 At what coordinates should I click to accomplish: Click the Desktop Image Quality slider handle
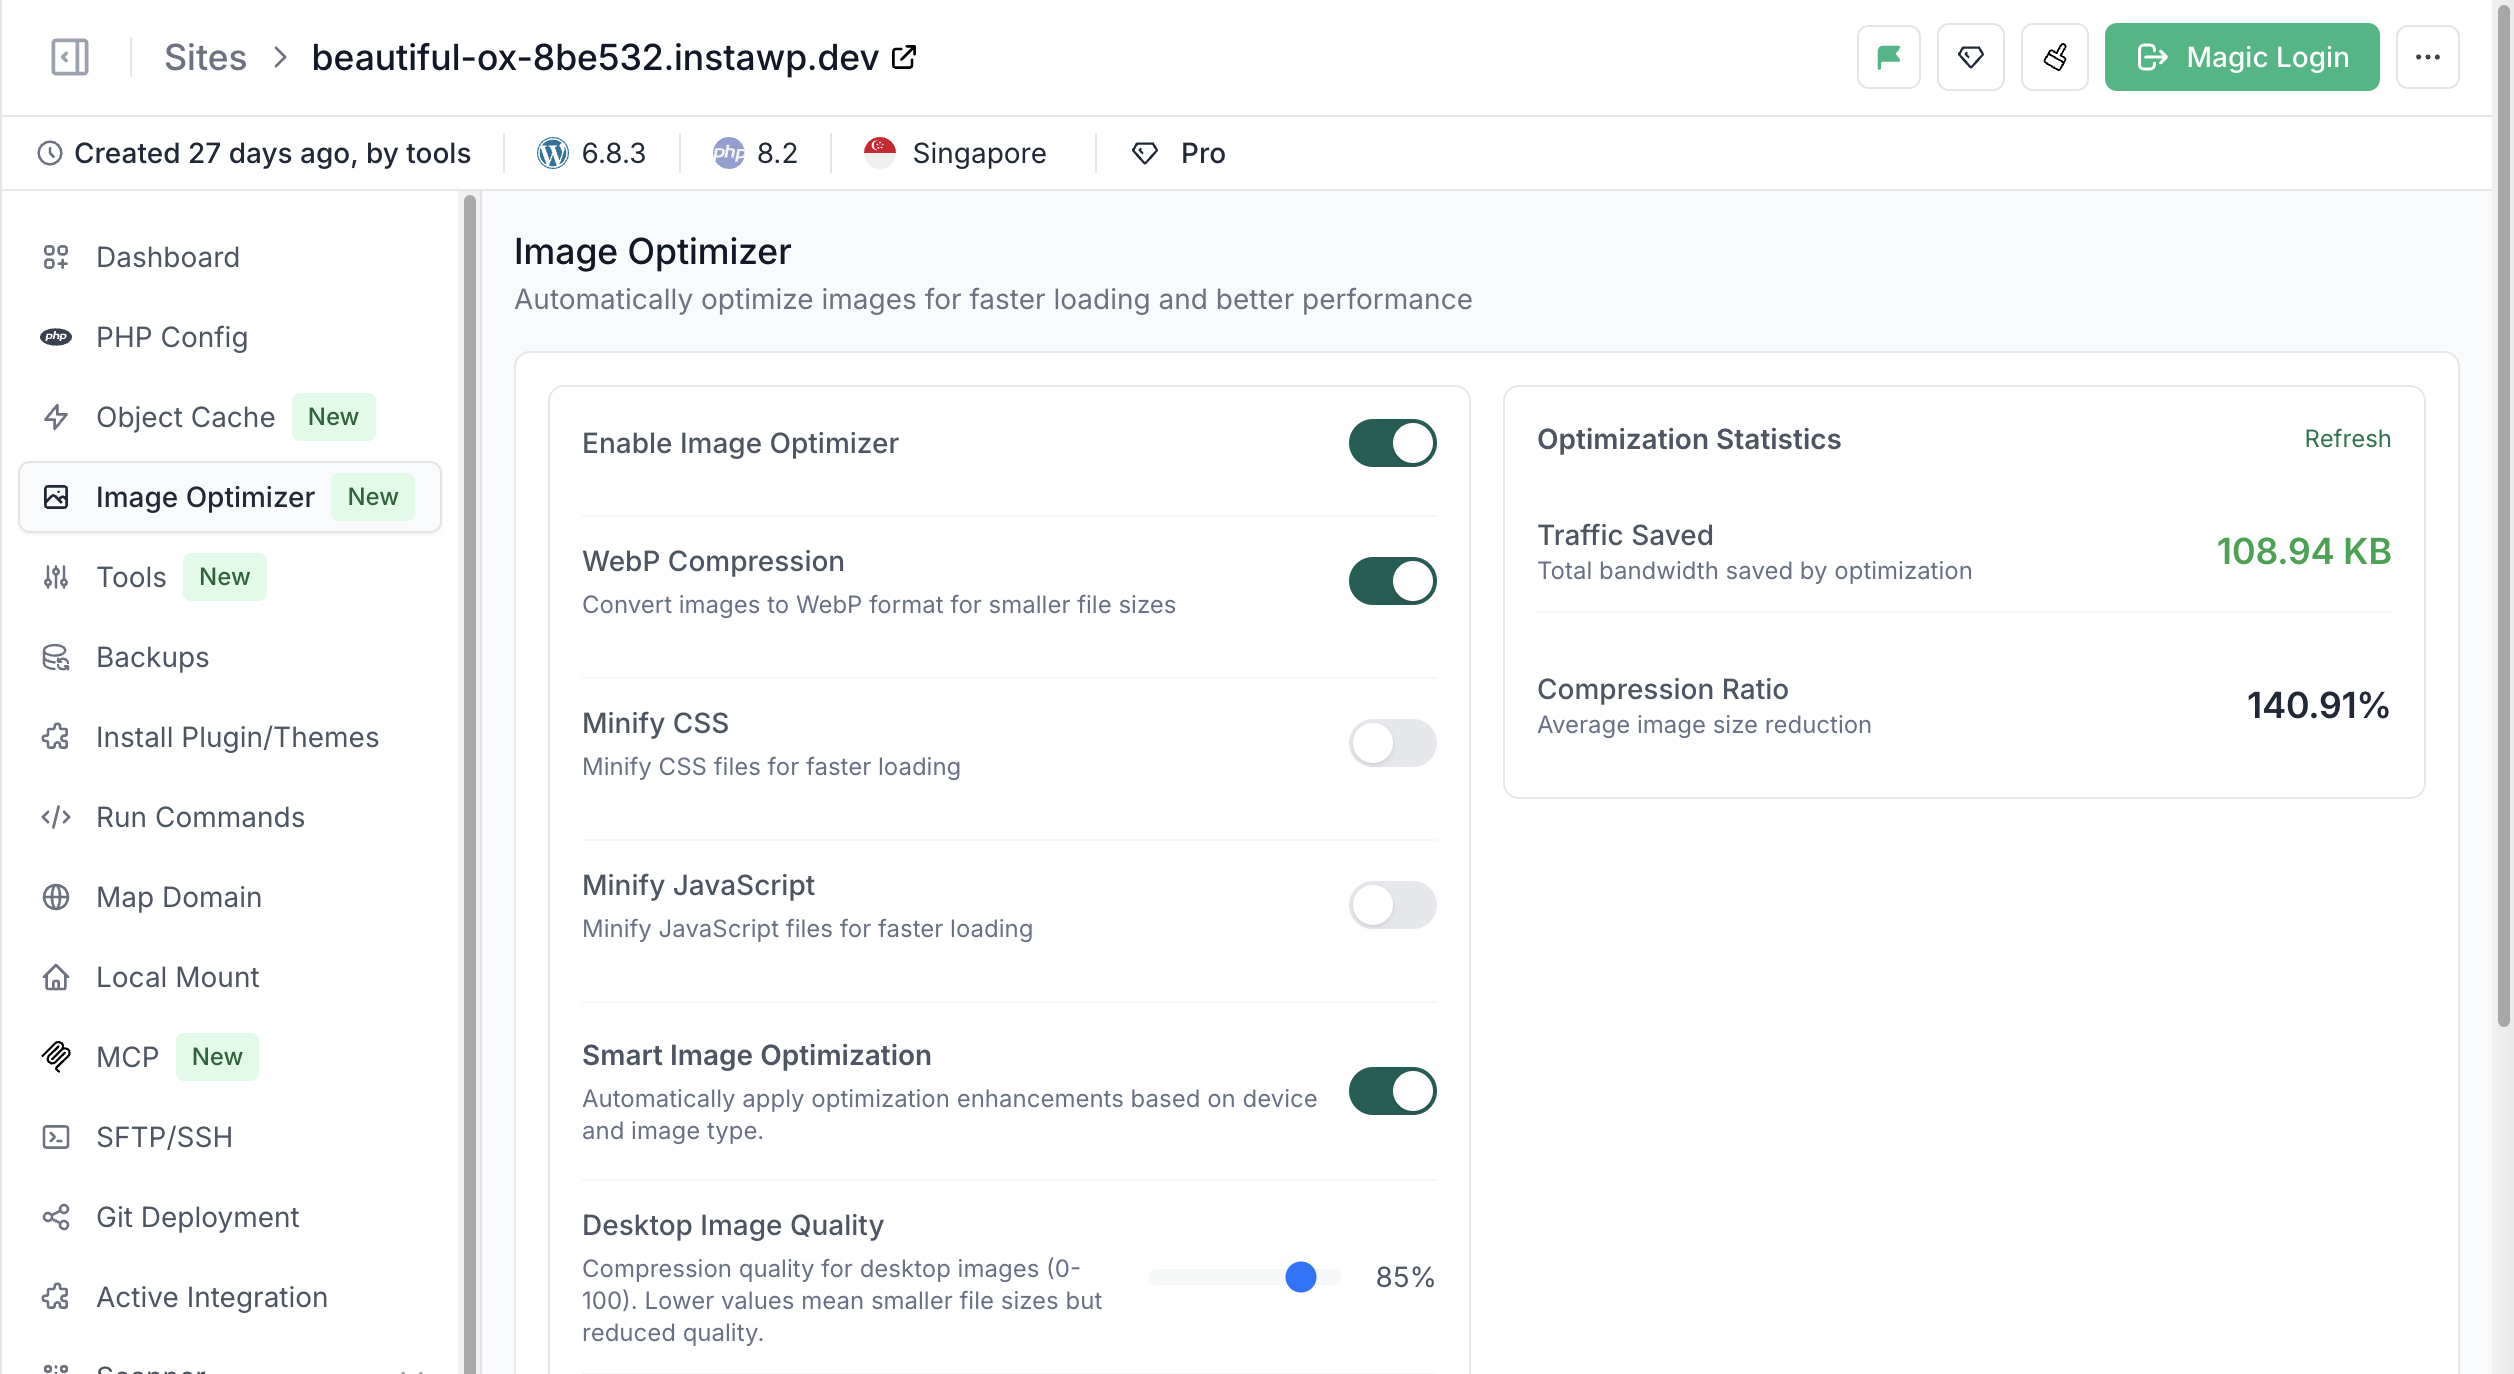(x=1300, y=1277)
